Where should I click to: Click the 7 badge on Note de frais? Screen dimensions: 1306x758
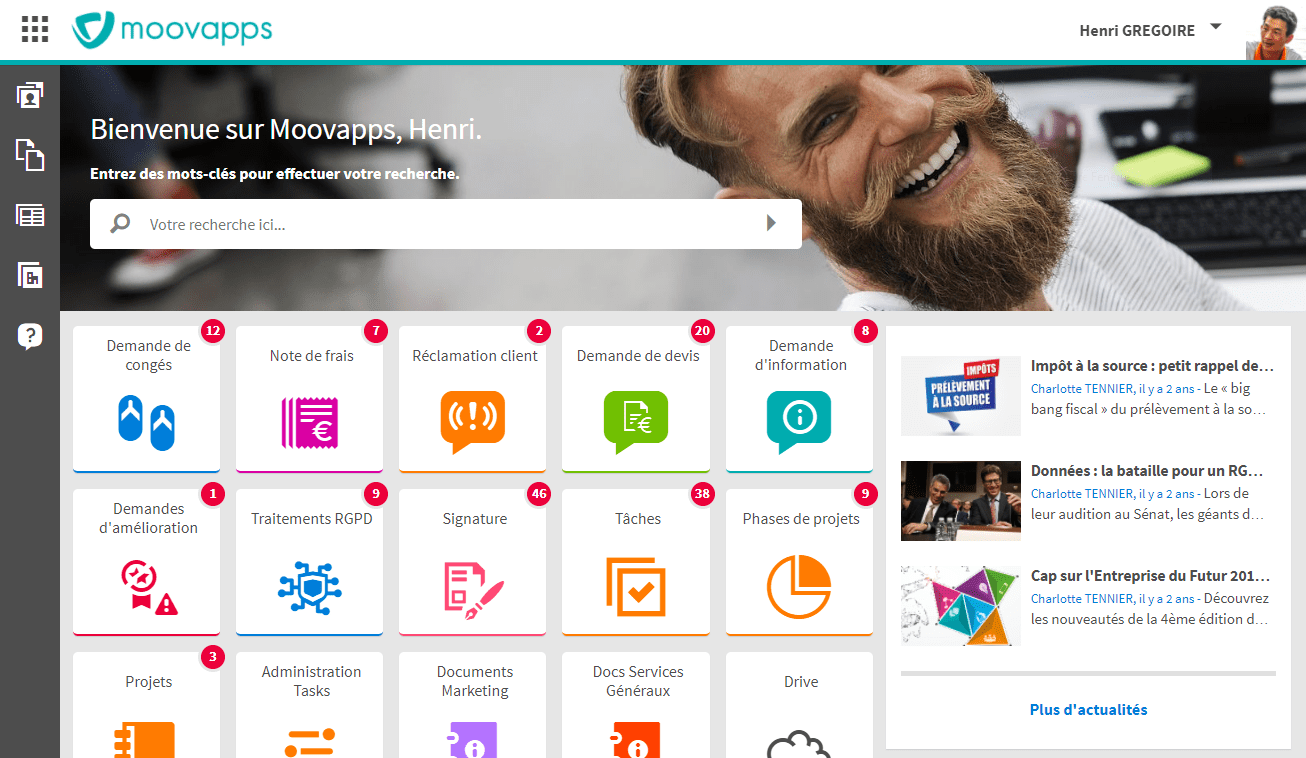click(x=375, y=330)
